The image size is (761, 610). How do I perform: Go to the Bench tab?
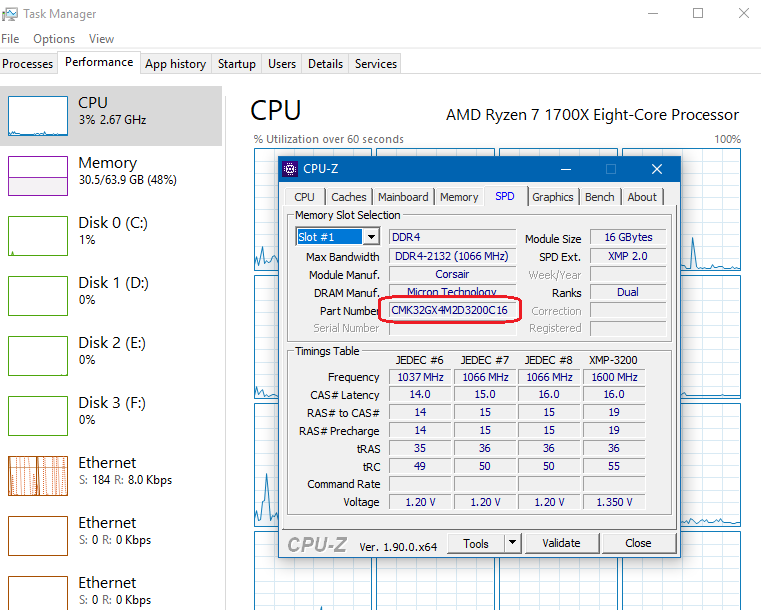[600, 197]
